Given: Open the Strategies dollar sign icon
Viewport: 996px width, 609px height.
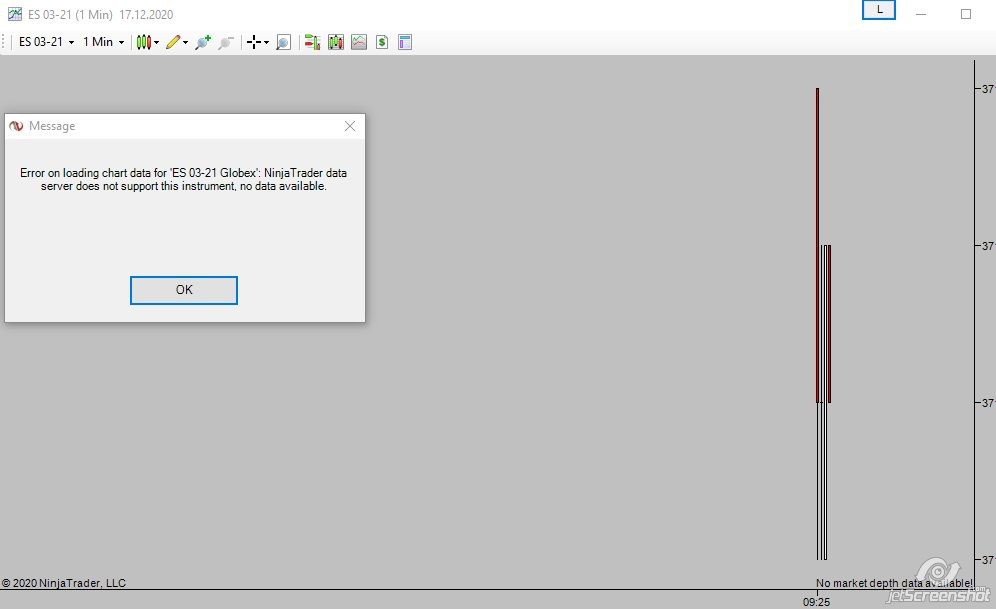Looking at the screenshot, I should (x=382, y=43).
